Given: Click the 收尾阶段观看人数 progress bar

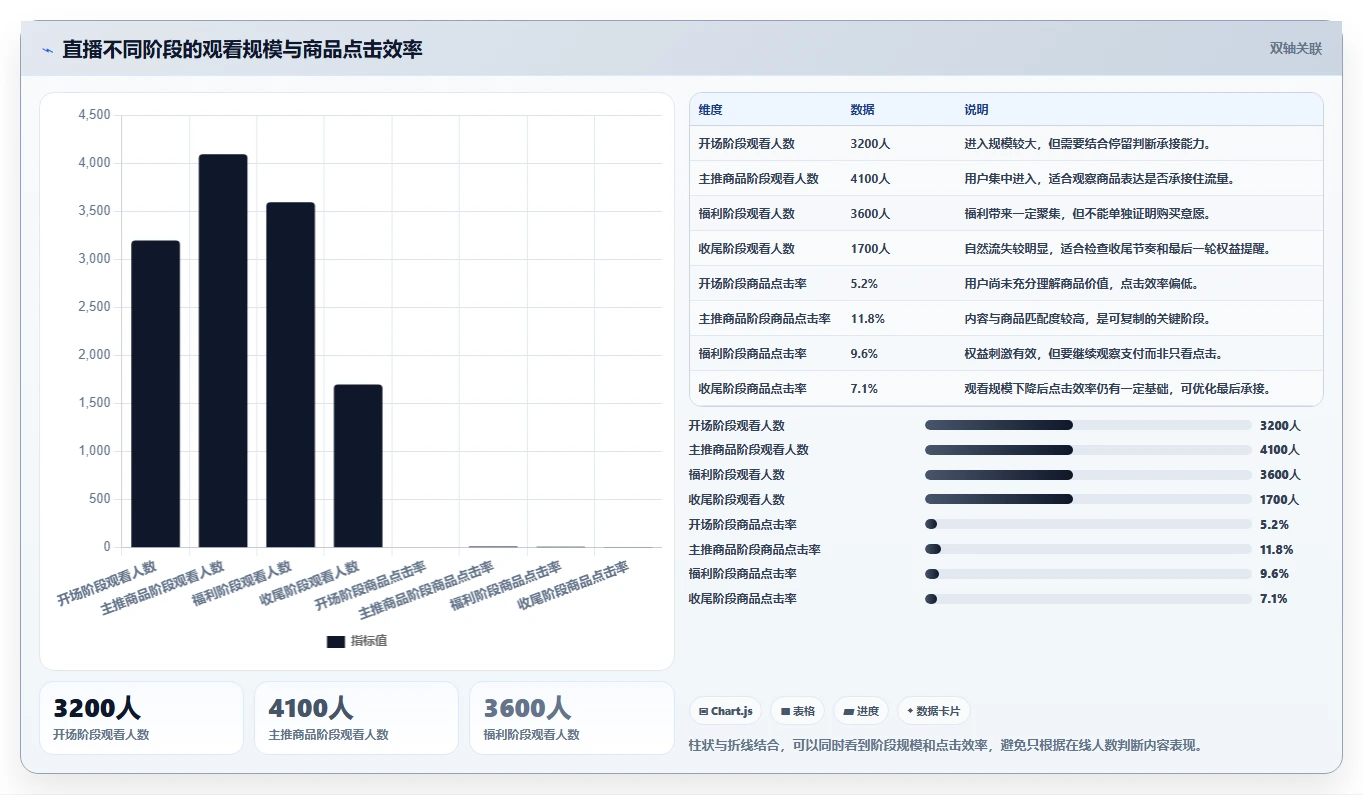Looking at the screenshot, I should pos(1088,499).
